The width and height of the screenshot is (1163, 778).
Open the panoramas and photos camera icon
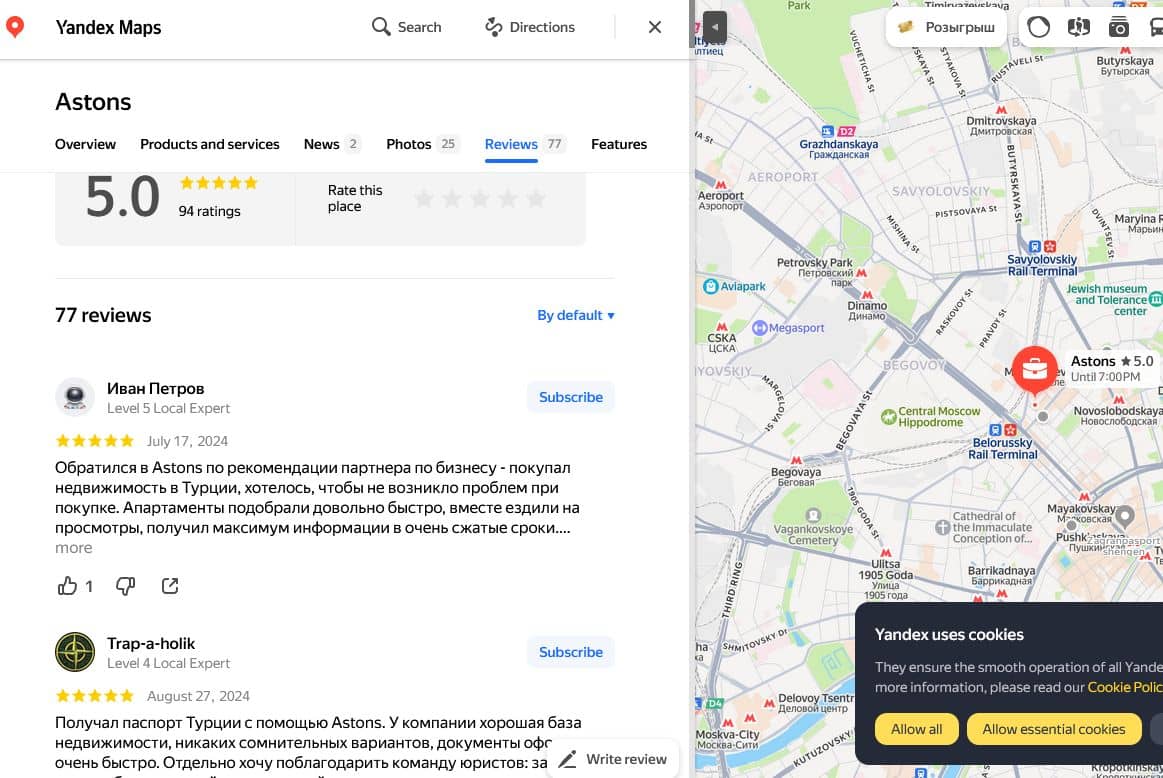[1118, 27]
